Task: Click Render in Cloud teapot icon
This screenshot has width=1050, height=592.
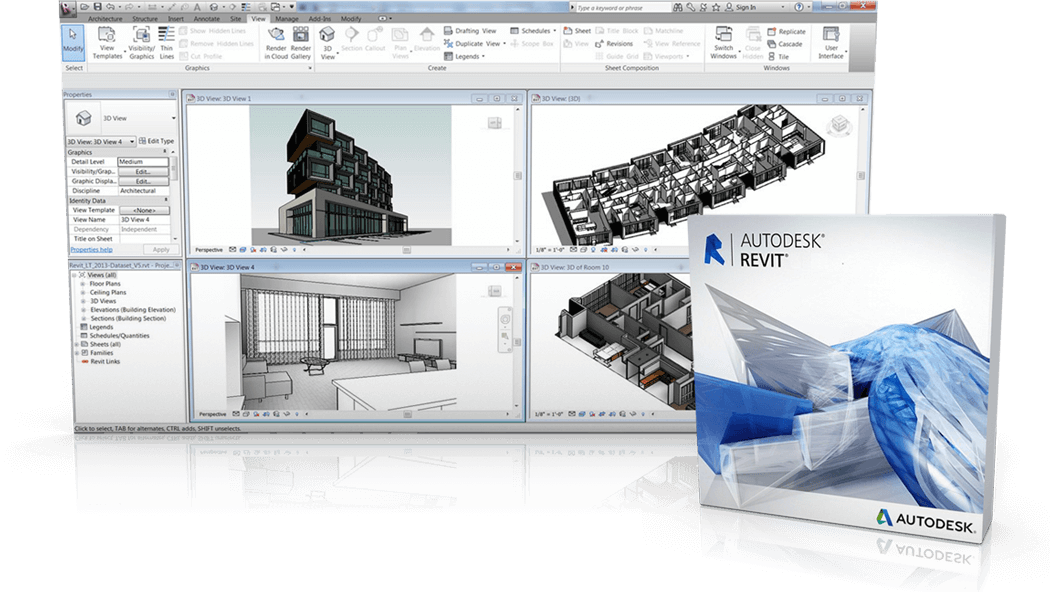Action: (x=276, y=44)
